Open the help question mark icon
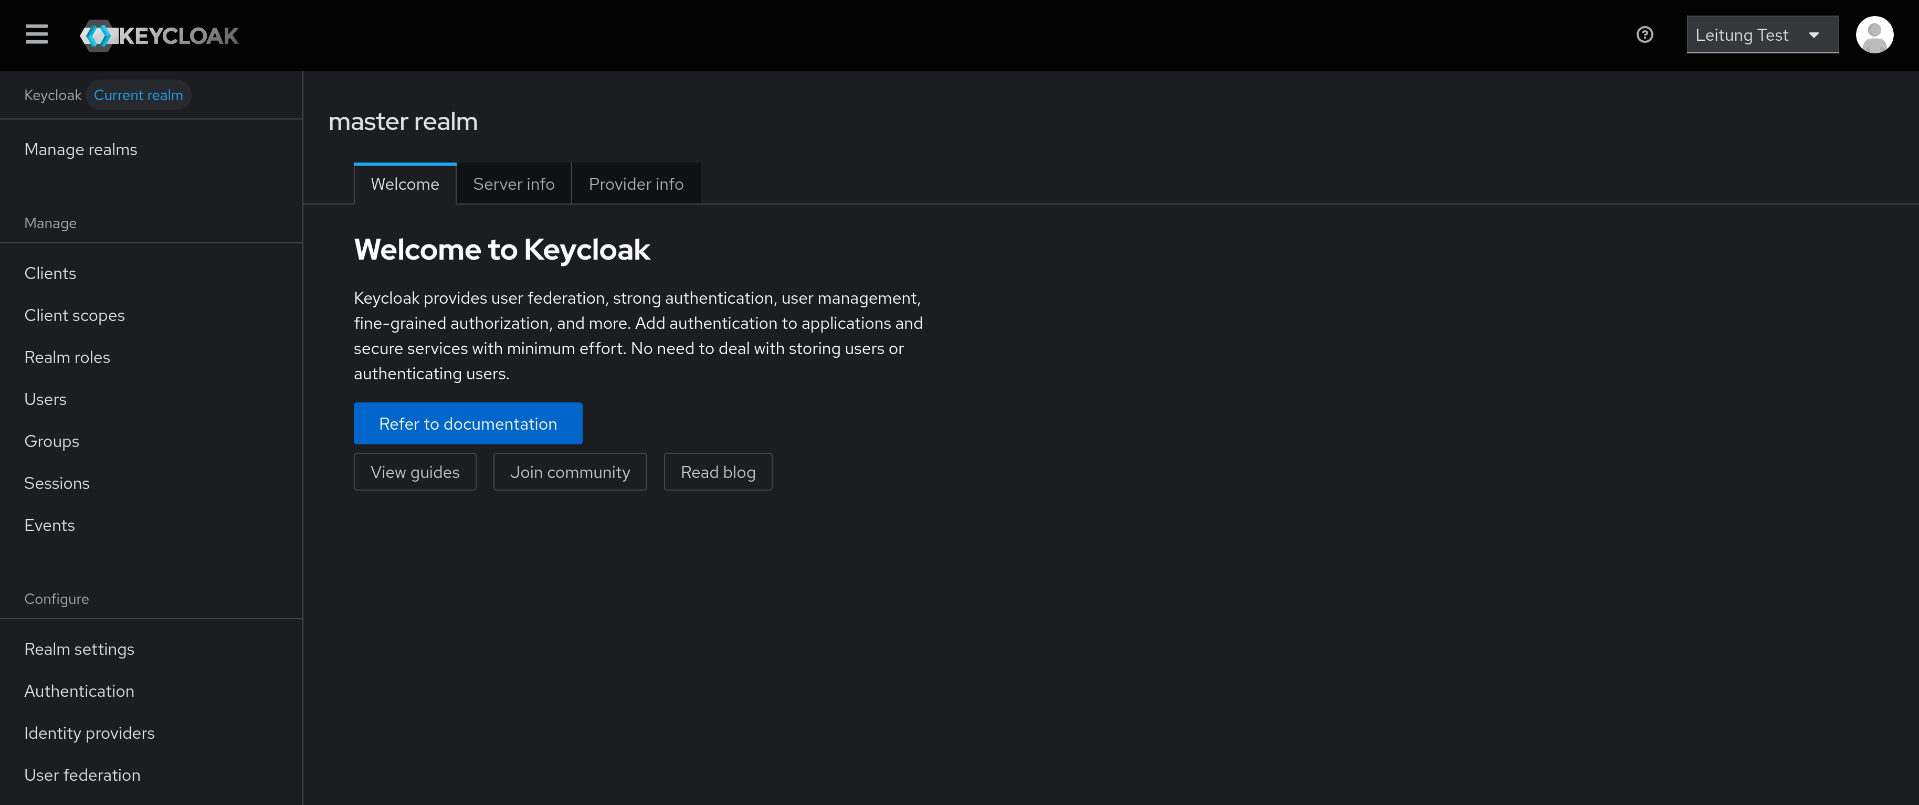This screenshot has width=1919, height=805. (1645, 35)
